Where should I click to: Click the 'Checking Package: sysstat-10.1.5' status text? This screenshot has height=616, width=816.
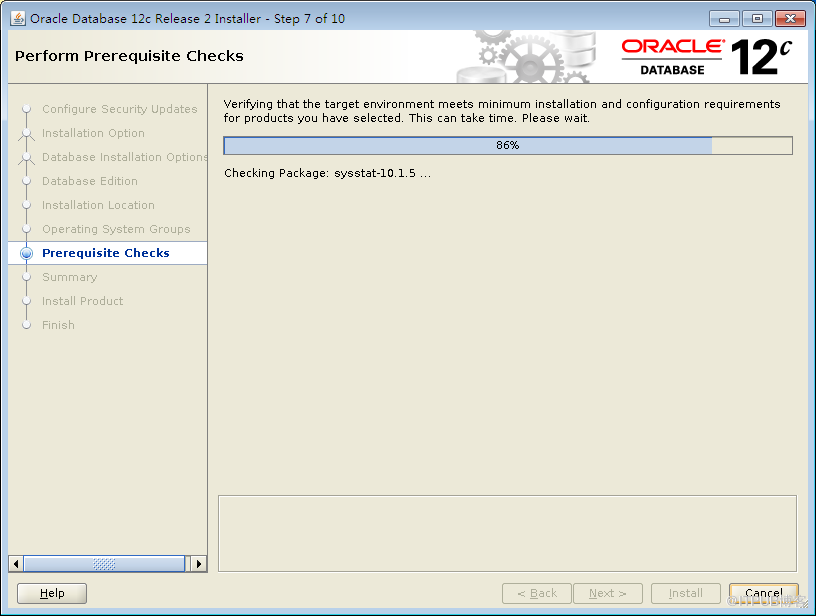327,173
